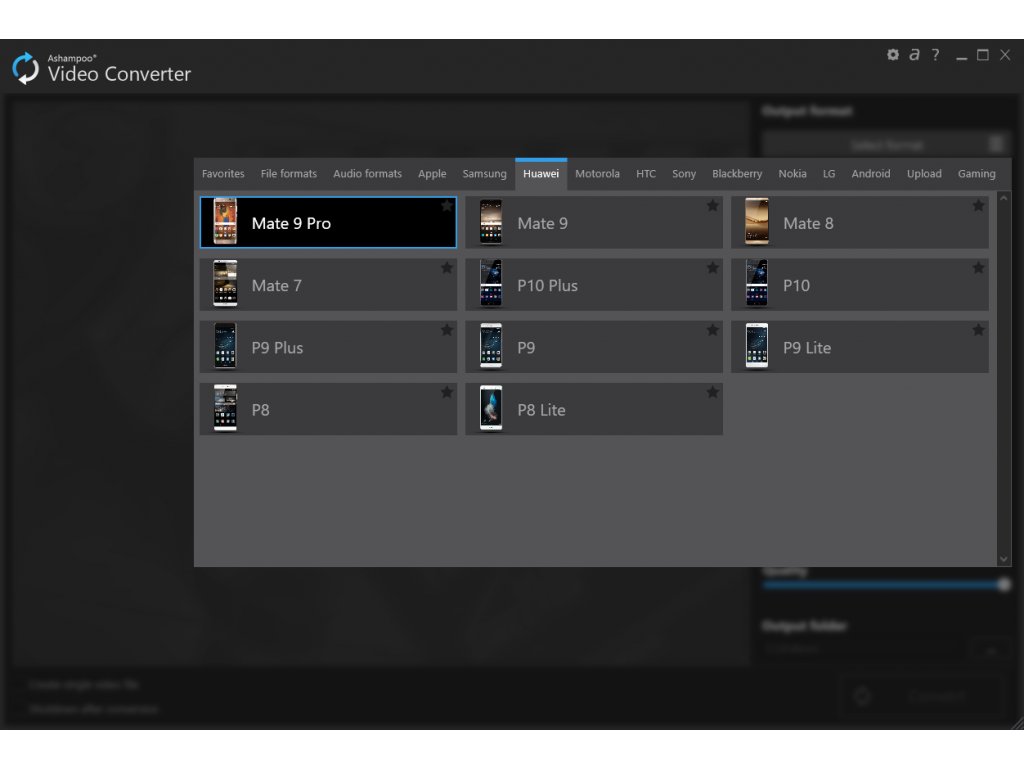Switch to the Apple tab
Image resolution: width=1024 pixels, height=768 pixels.
coord(432,174)
